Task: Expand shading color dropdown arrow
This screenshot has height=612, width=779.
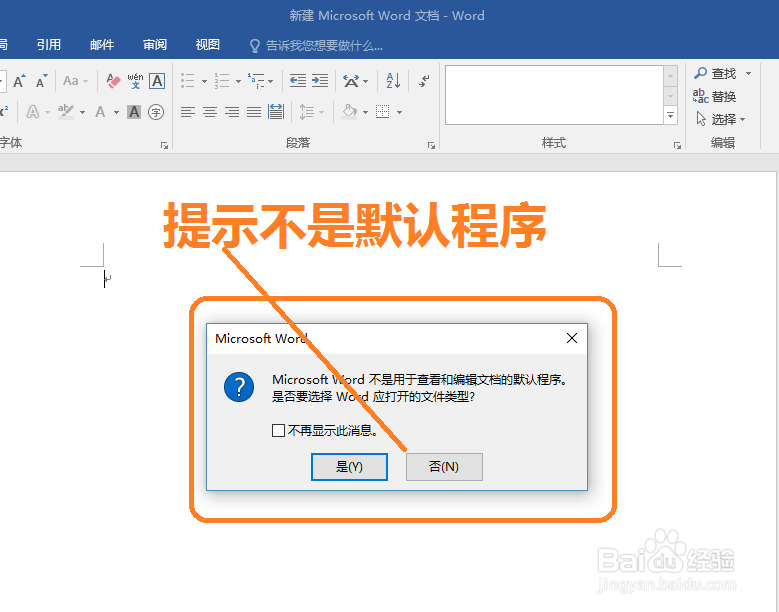Action: tap(365, 112)
